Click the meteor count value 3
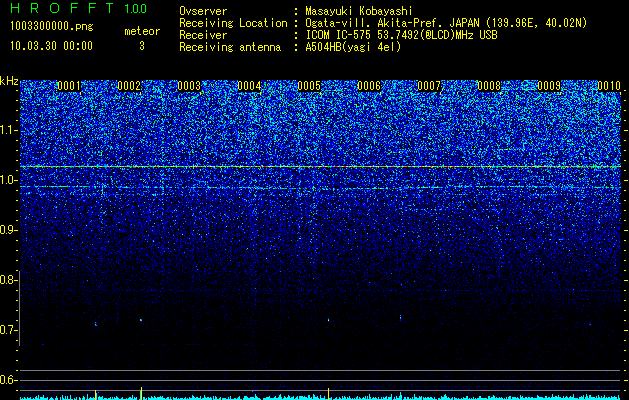This screenshot has height=400, width=629. [x=142, y=46]
